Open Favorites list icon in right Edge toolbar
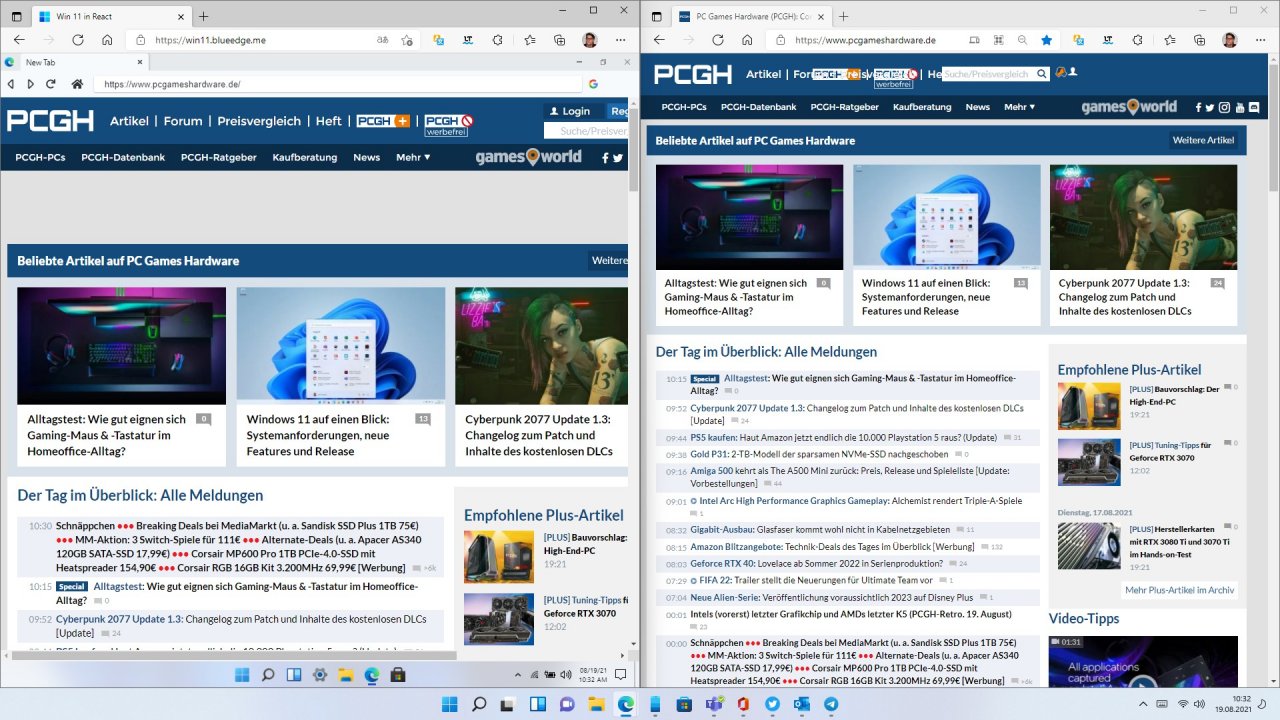Image resolution: width=1280 pixels, height=720 pixels. pyautogui.click(x=1168, y=40)
